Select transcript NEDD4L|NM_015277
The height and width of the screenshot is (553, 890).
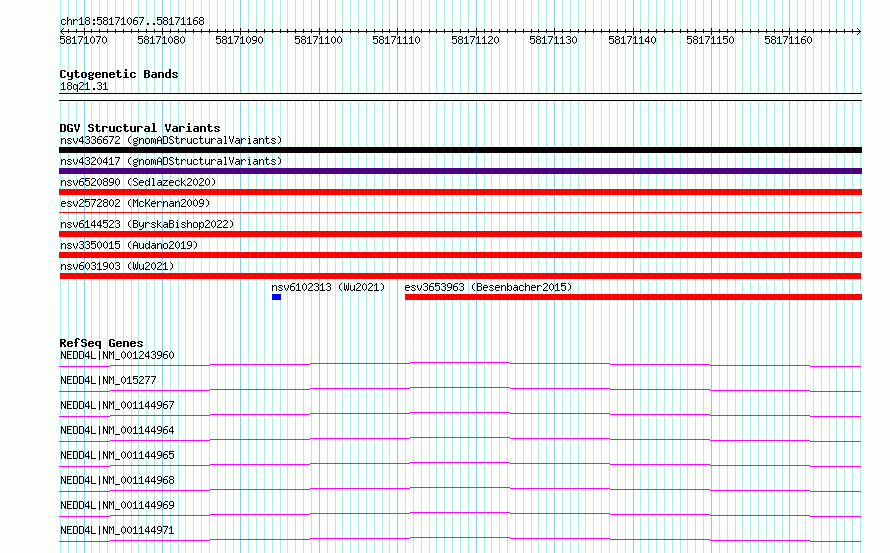pos(108,380)
